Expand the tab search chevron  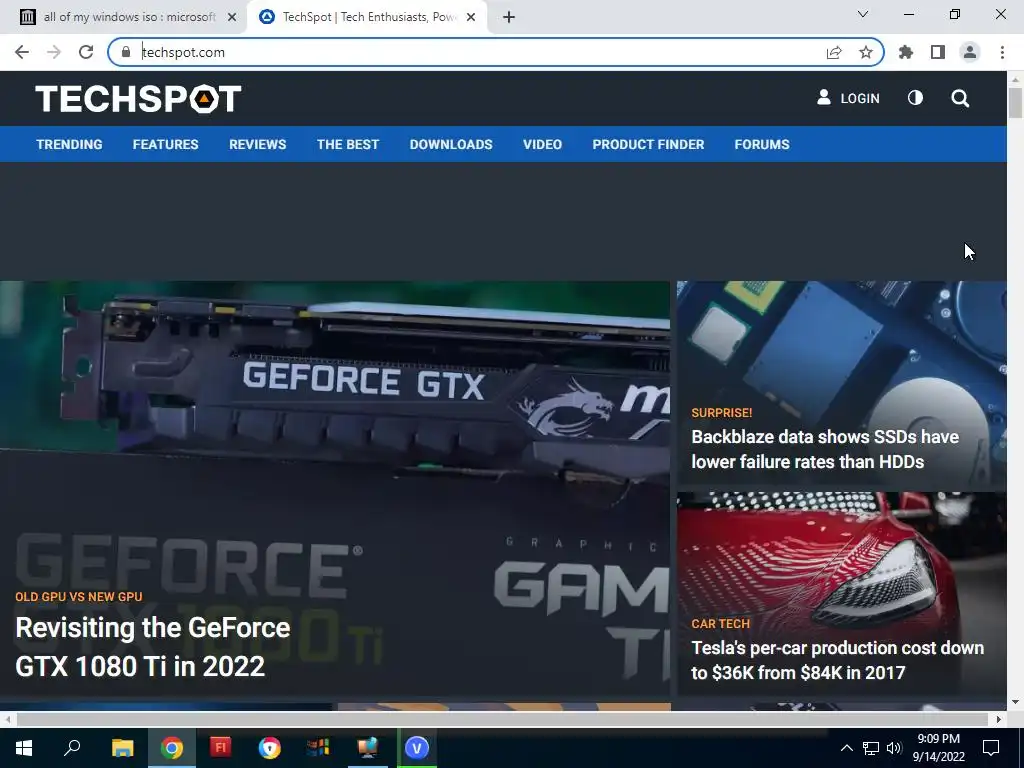(863, 14)
